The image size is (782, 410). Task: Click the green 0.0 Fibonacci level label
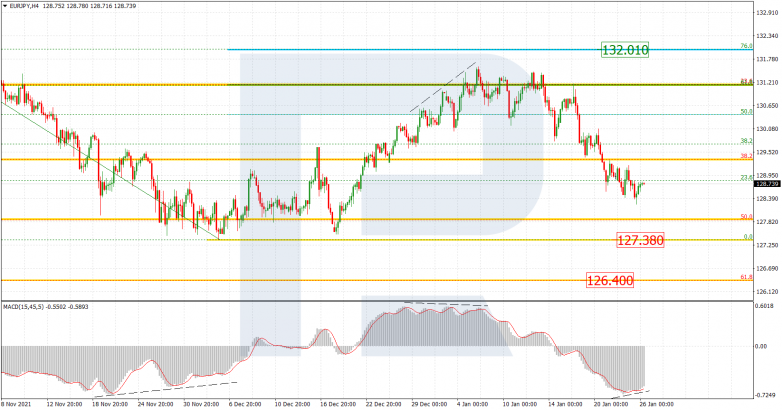pos(748,237)
